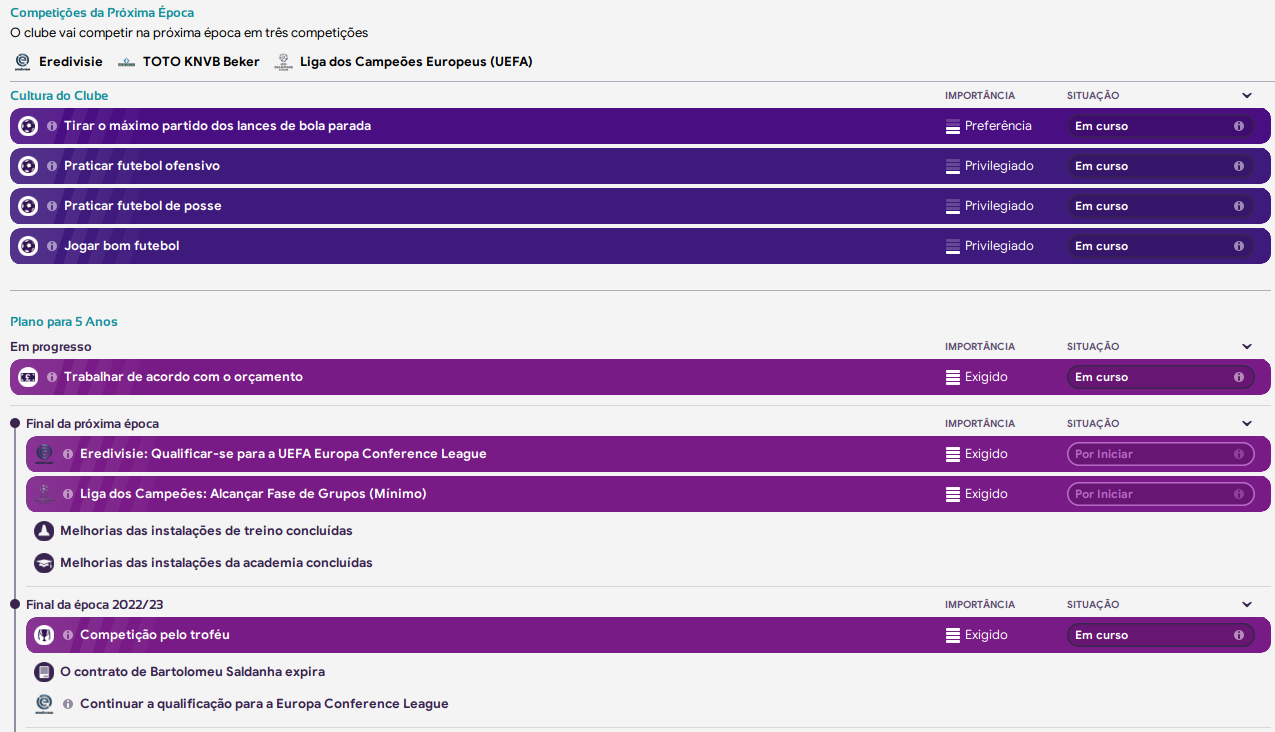Click training cone icon beside 'instalações de treino'

tap(44, 531)
